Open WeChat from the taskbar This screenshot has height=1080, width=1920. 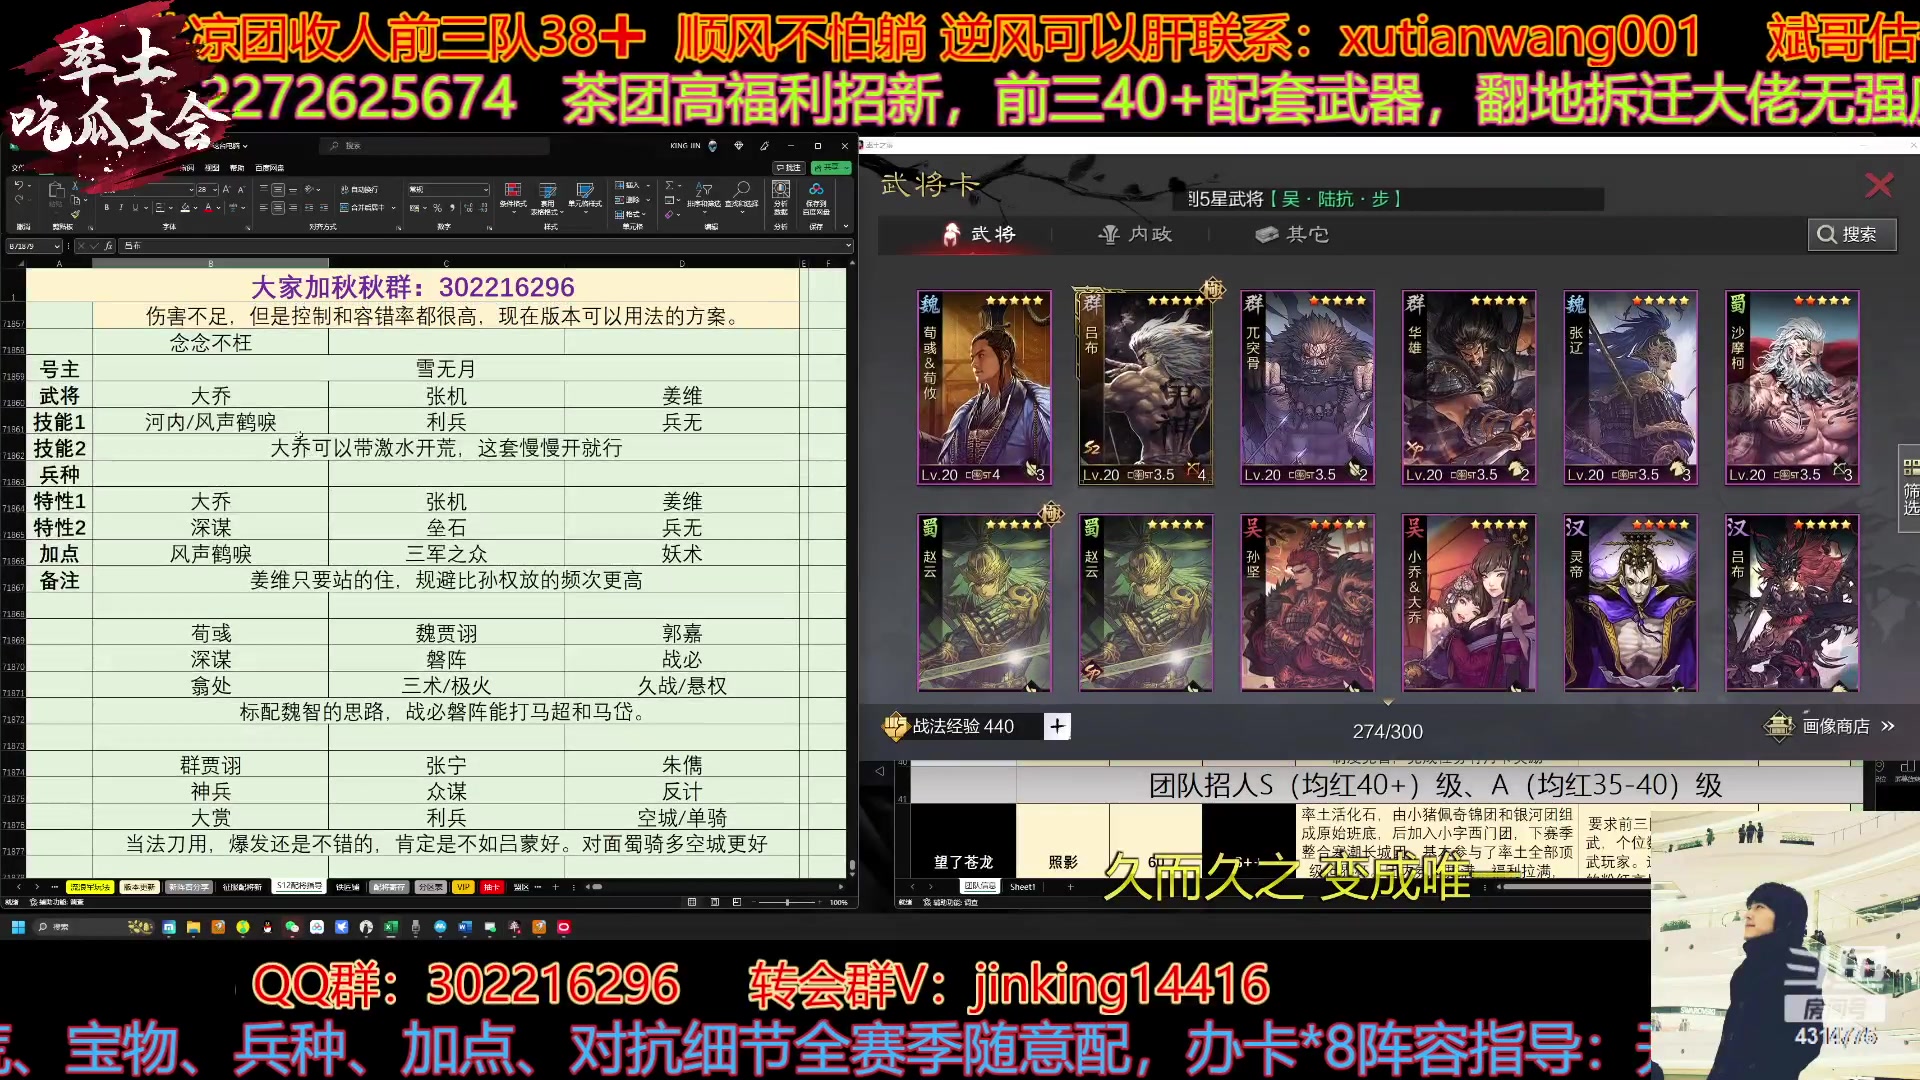click(292, 927)
